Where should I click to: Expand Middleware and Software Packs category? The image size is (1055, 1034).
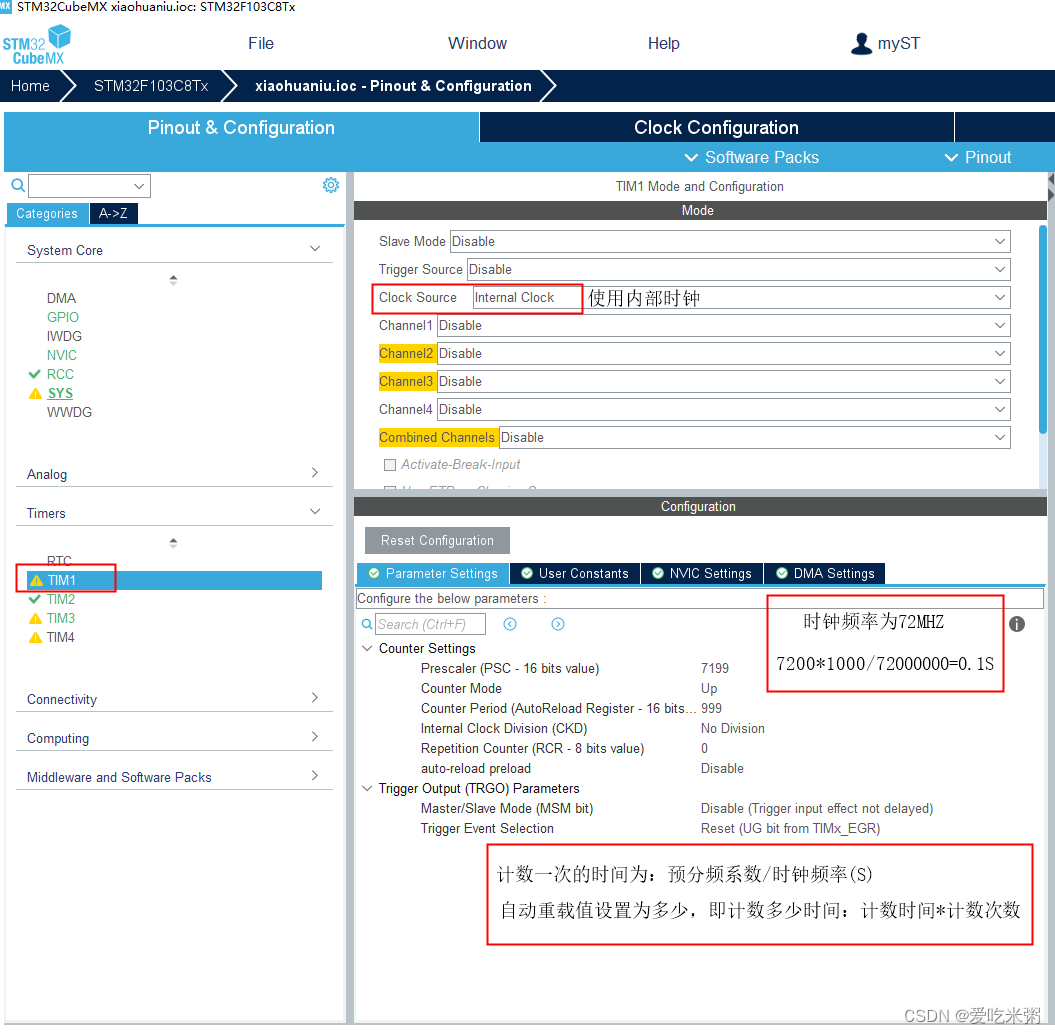(314, 776)
